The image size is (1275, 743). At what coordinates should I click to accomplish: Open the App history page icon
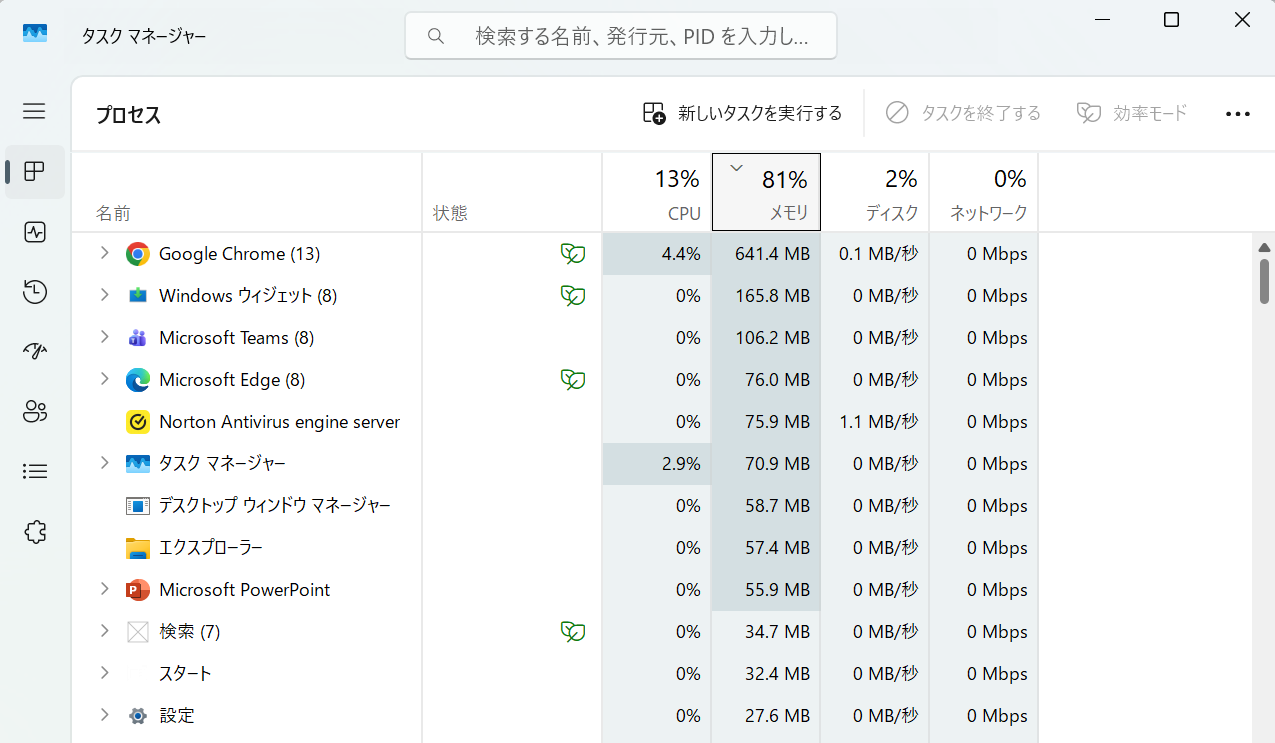pos(35,292)
